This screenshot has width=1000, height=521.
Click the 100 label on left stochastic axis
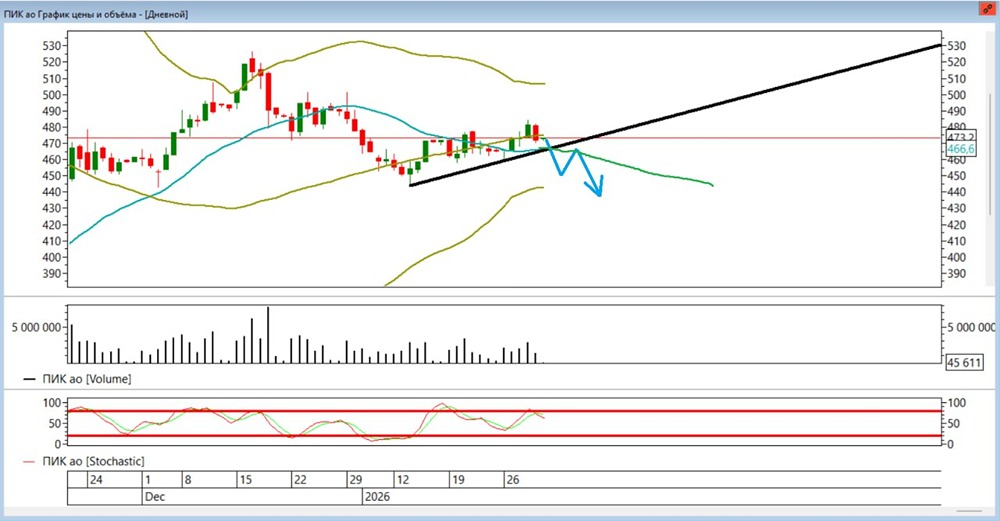click(52, 403)
